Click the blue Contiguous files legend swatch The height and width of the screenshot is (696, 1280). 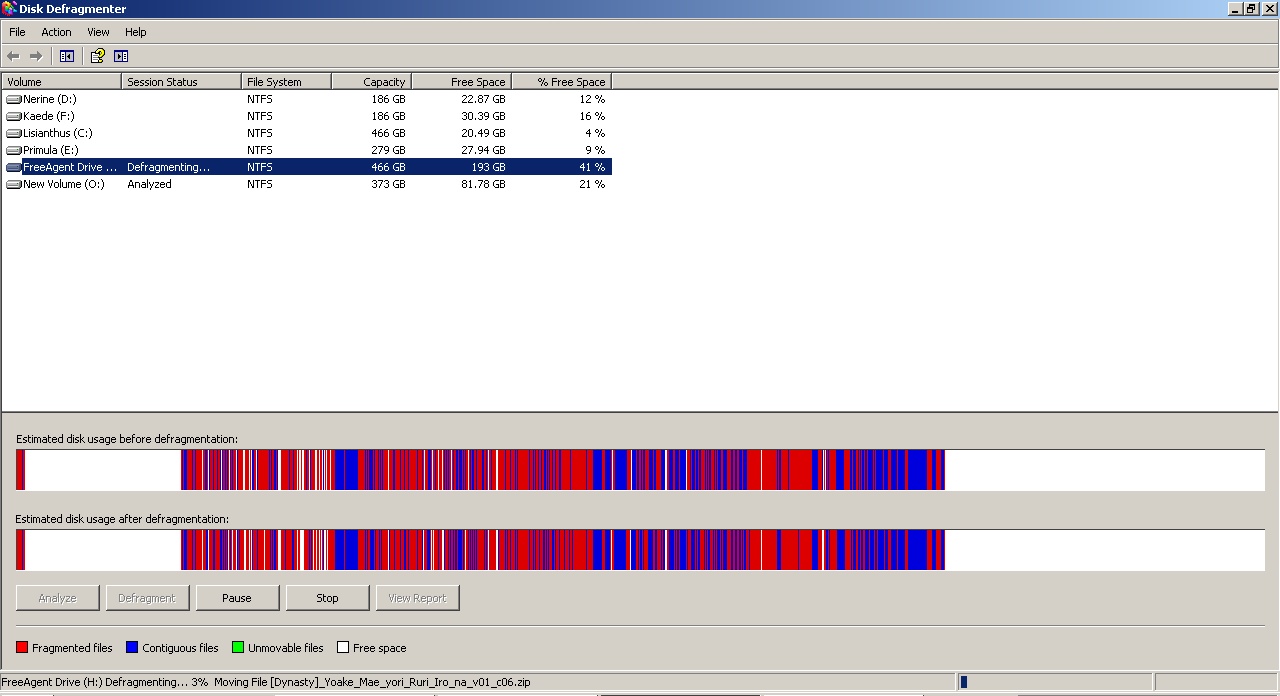click(132, 648)
